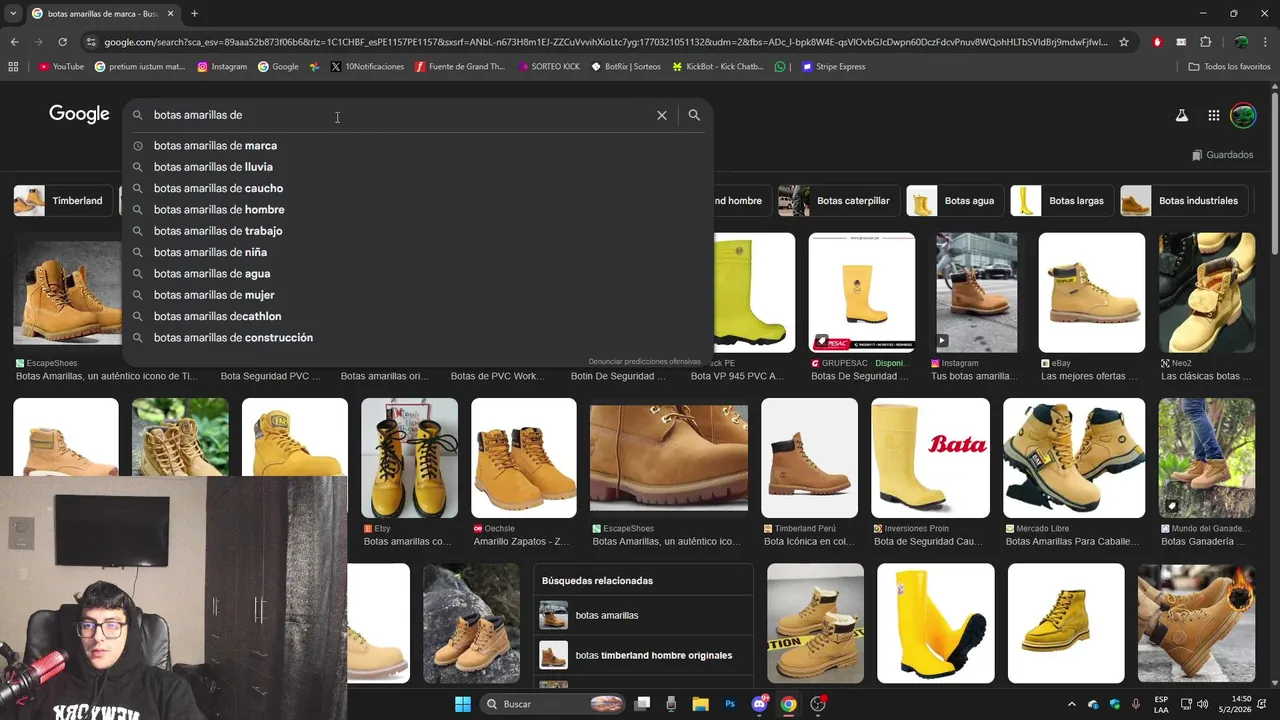Screen dimensions: 1280x720
Task: Clear the search text with the X icon
Action: click(x=662, y=115)
